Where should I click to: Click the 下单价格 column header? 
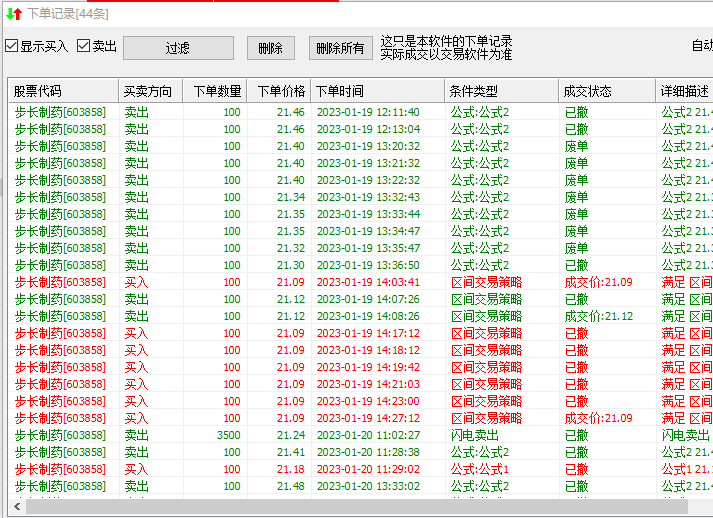(278, 91)
